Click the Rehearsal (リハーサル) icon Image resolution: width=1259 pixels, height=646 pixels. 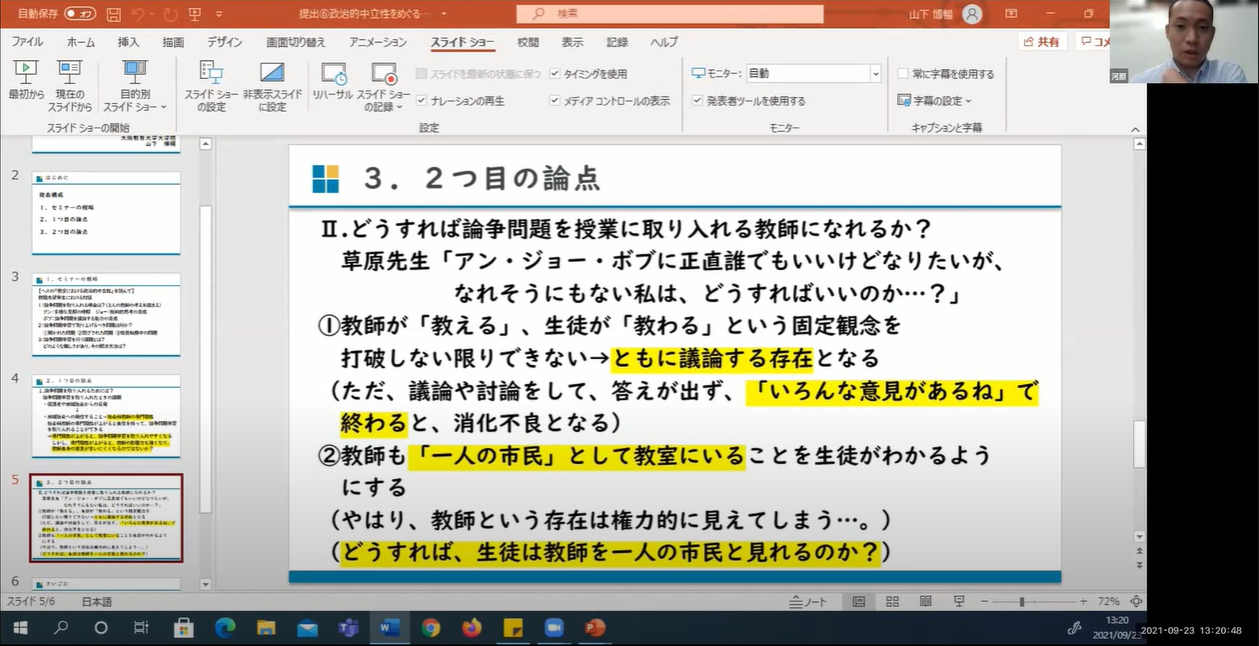(333, 73)
